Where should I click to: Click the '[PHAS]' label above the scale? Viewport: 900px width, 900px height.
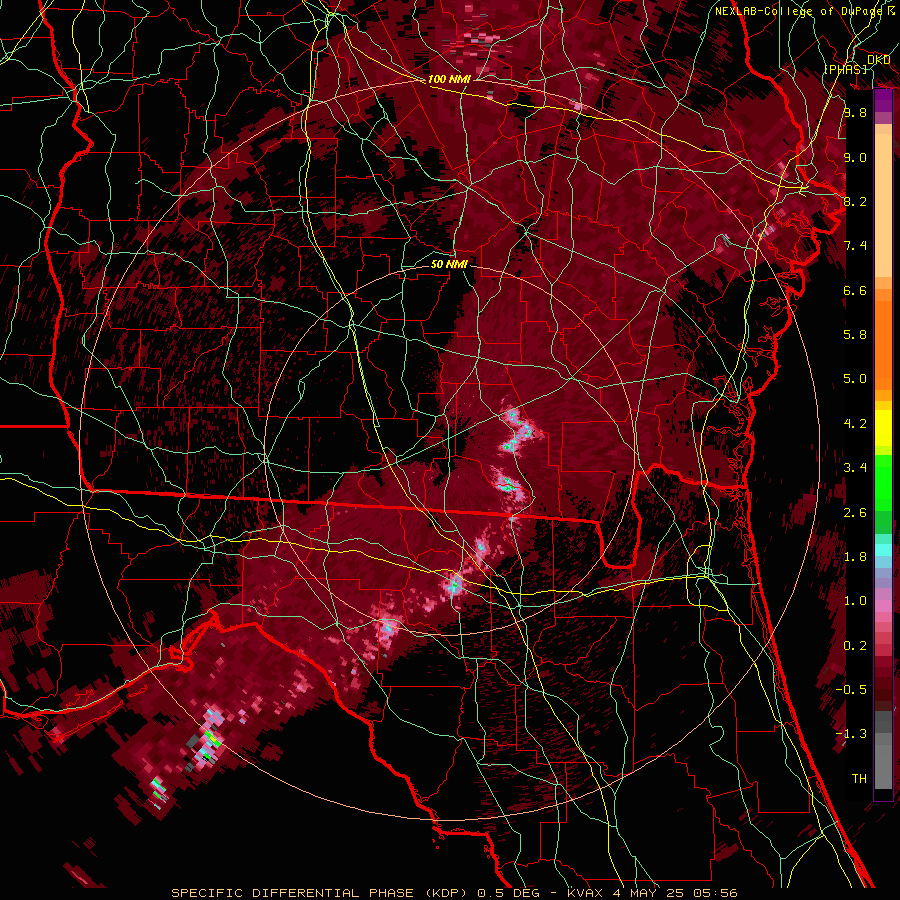point(845,69)
